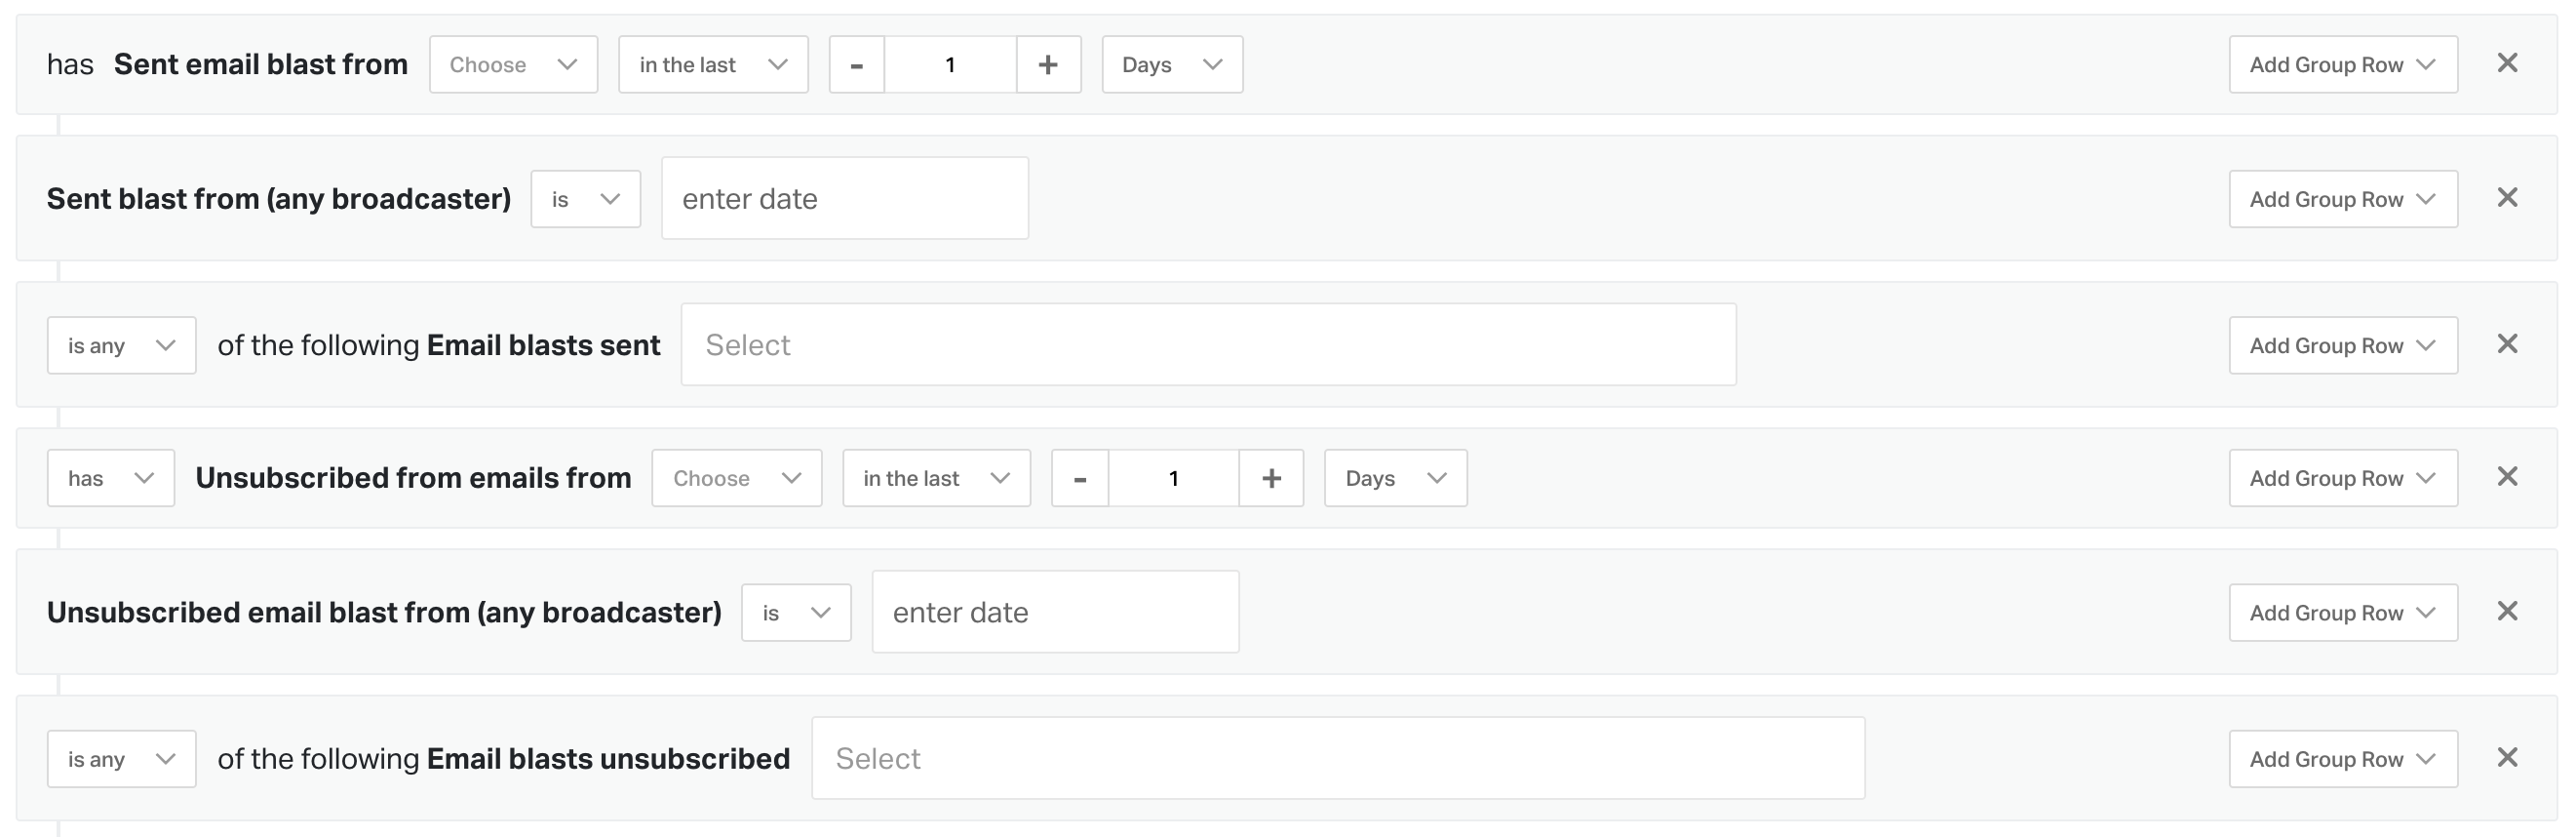Increase days count for Sent email blast

pyautogui.click(x=1047, y=65)
